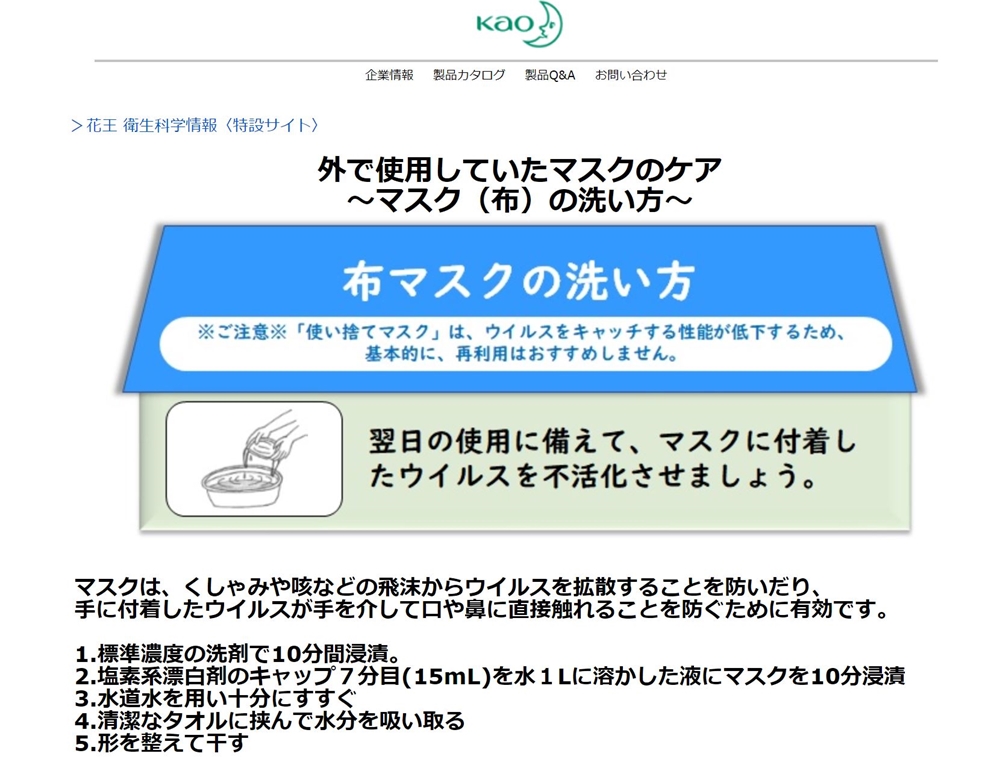Click step 1 about 標準濃度の洗剤
This screenshot has width=1000, height=768.
pyautogui.click(x=238, y=655)
